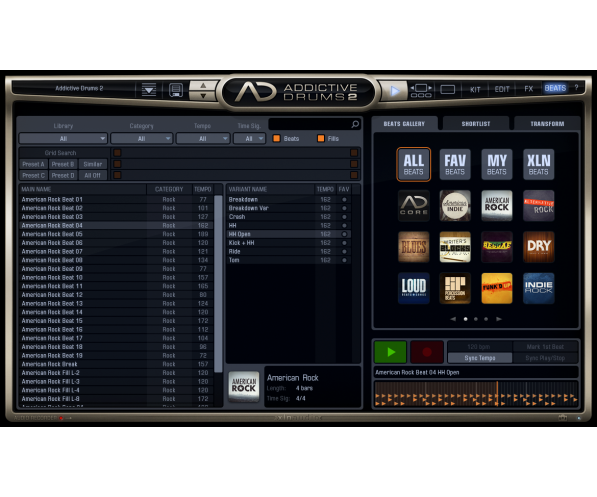
Task: Select the MY BEATS gallery tile
Action: click(x=496, y=164)
